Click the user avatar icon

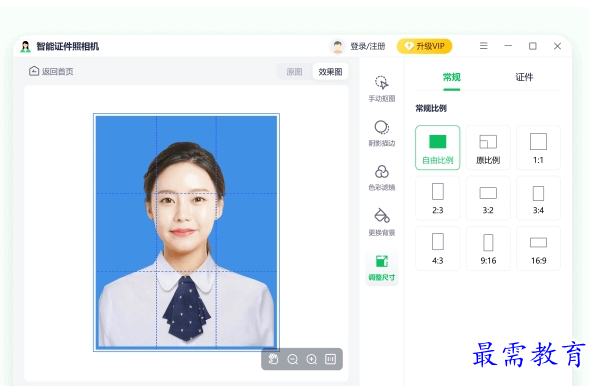337,46
